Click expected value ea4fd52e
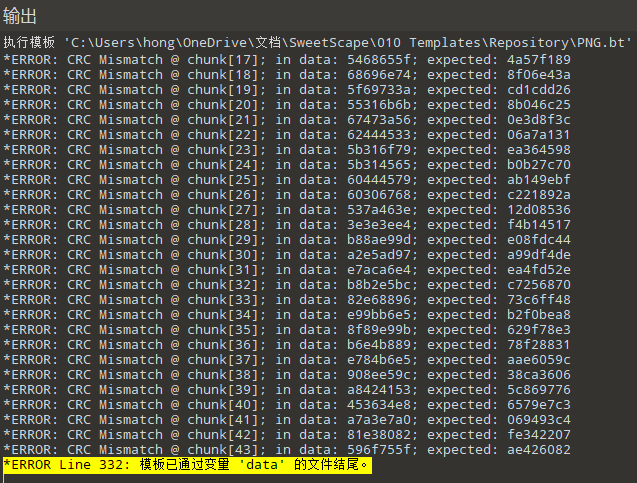The height and width of the screenshot is (483, 637). click(539, 270)
